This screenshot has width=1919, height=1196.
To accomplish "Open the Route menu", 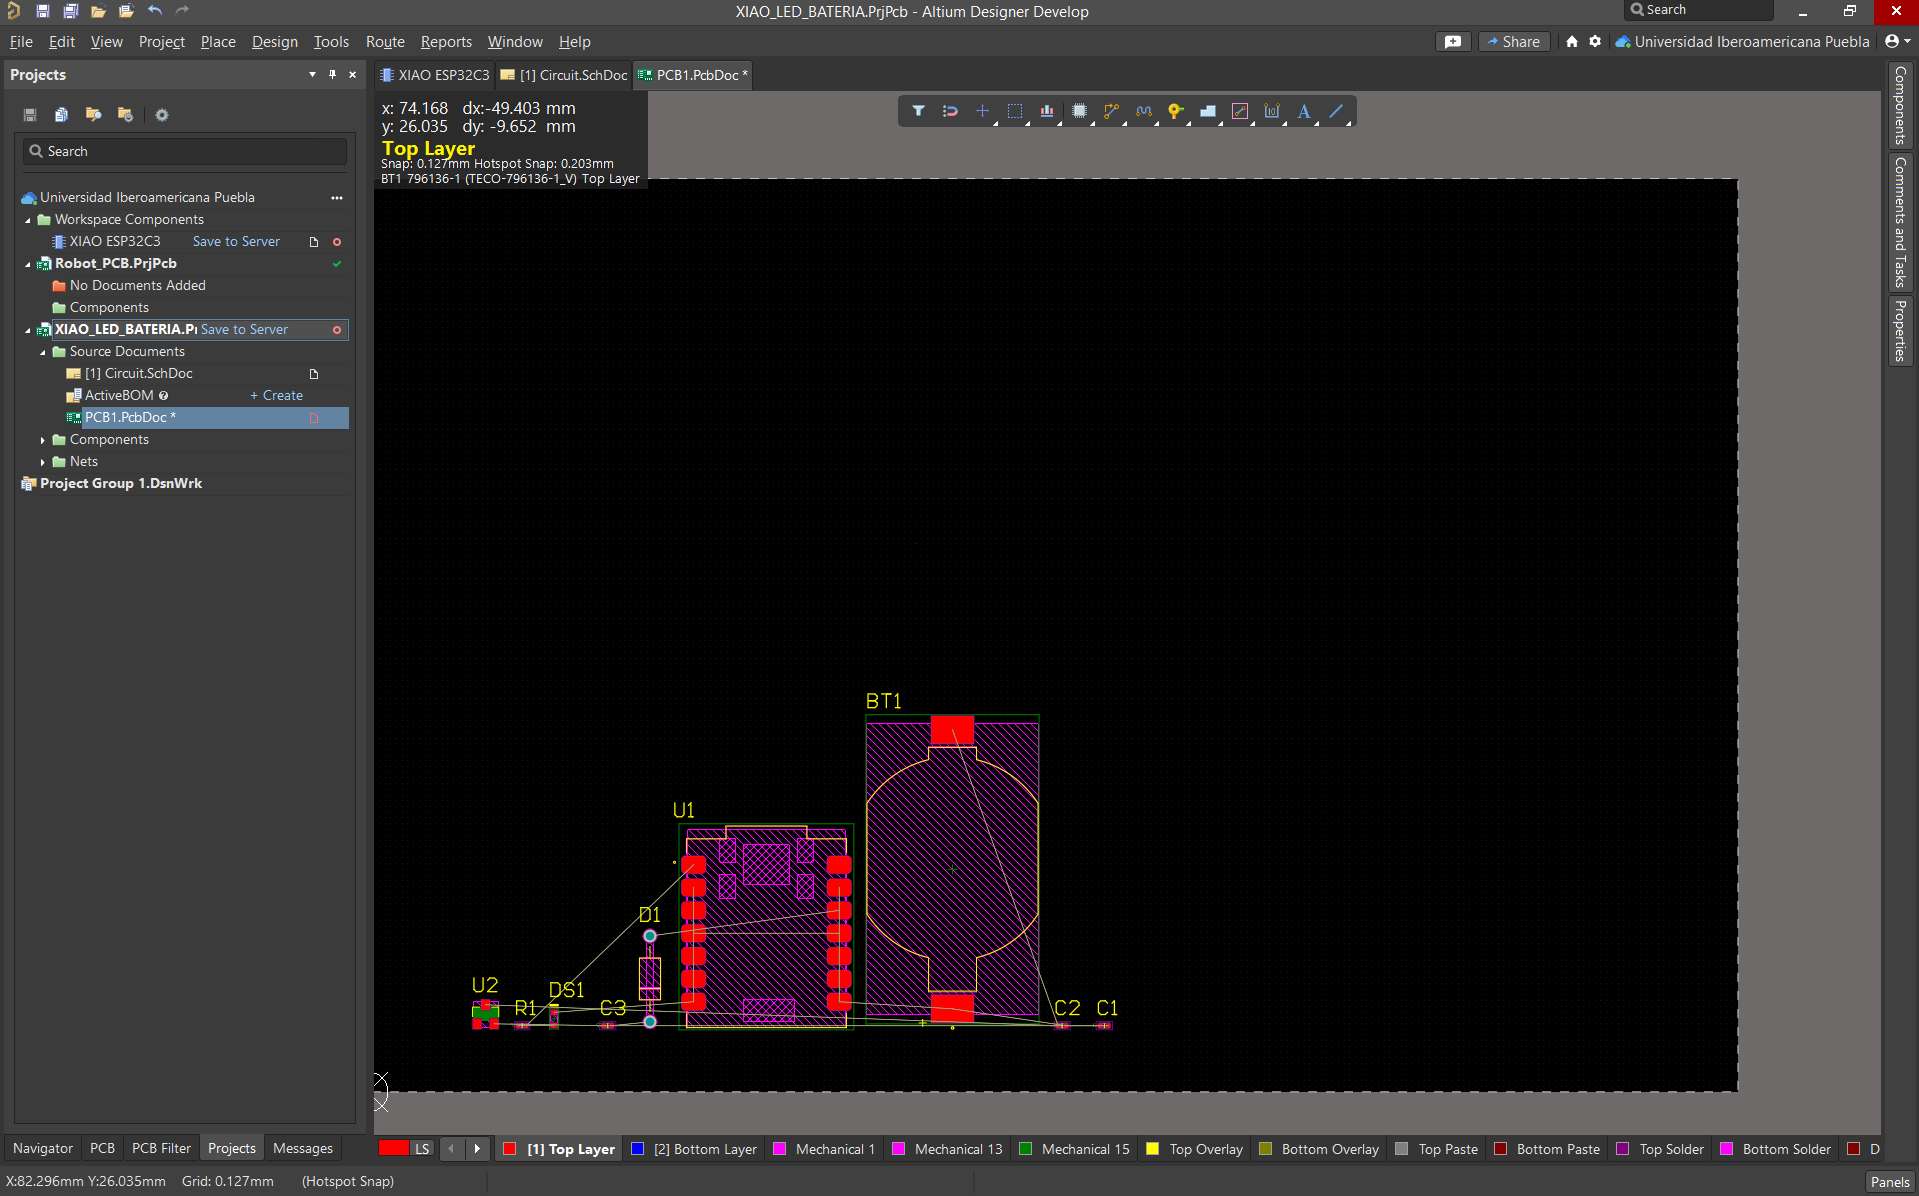I will [x=384, y=41].
